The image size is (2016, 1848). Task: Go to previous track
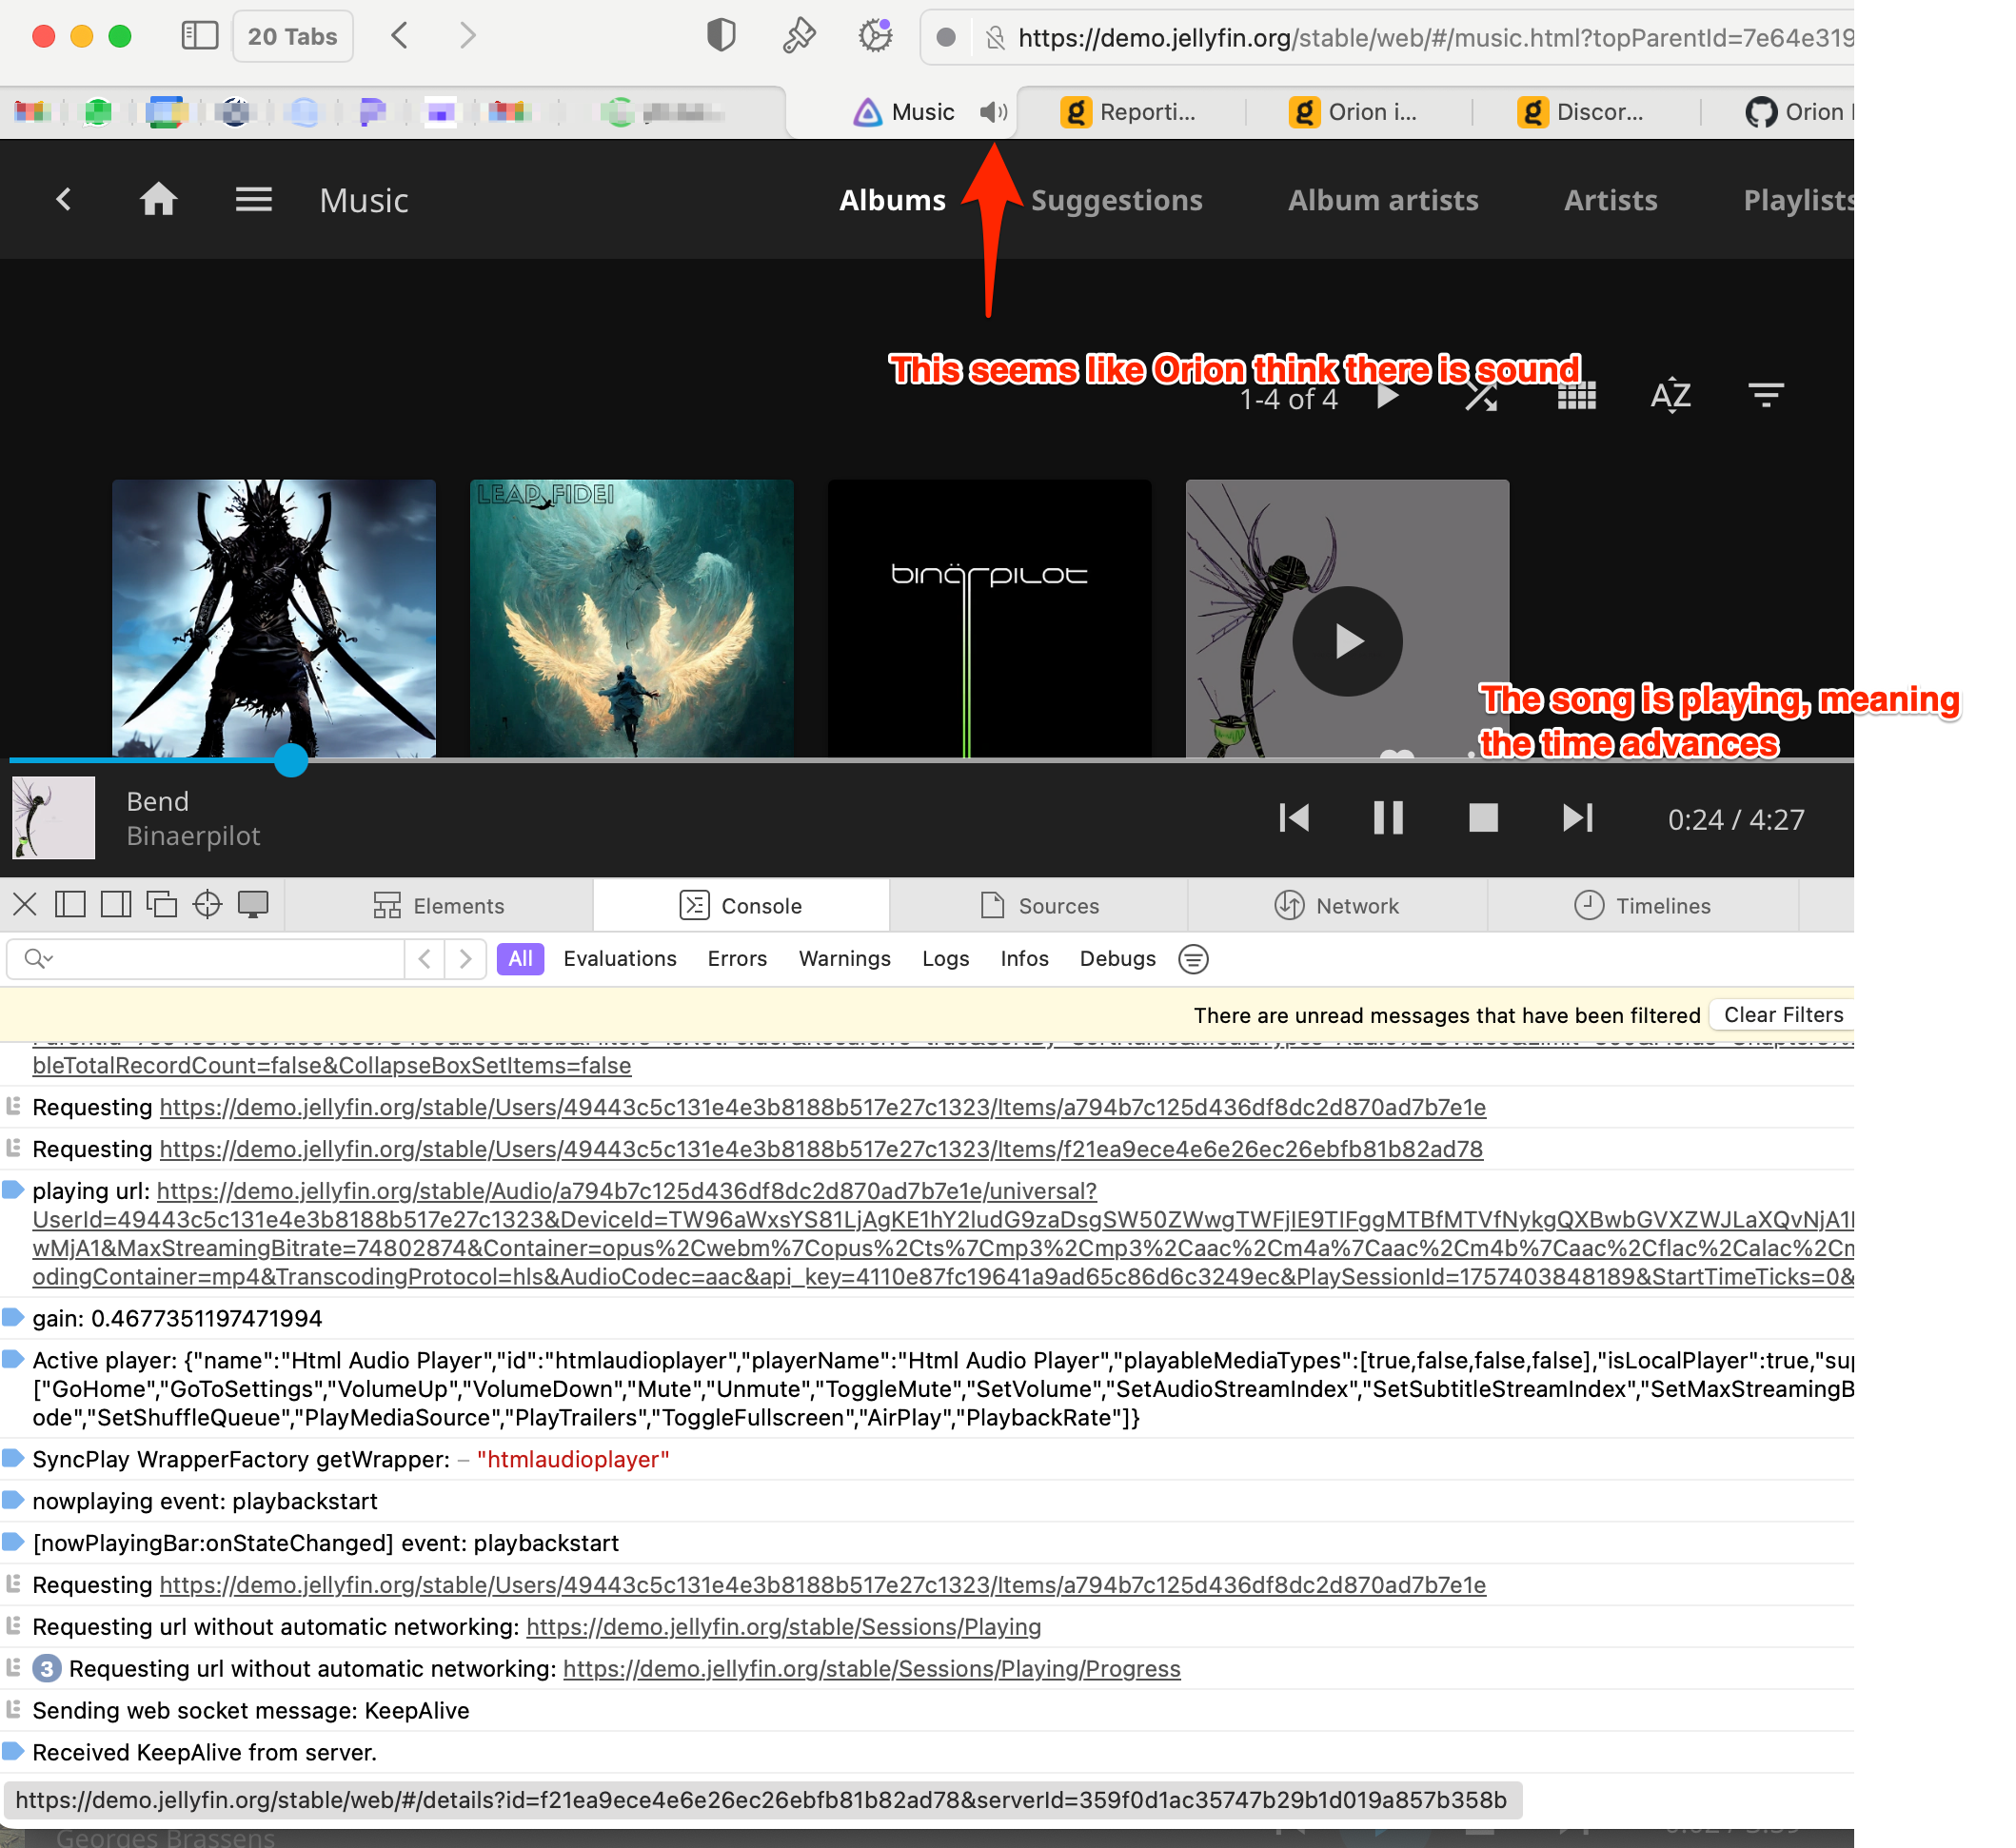point(1294,819)
